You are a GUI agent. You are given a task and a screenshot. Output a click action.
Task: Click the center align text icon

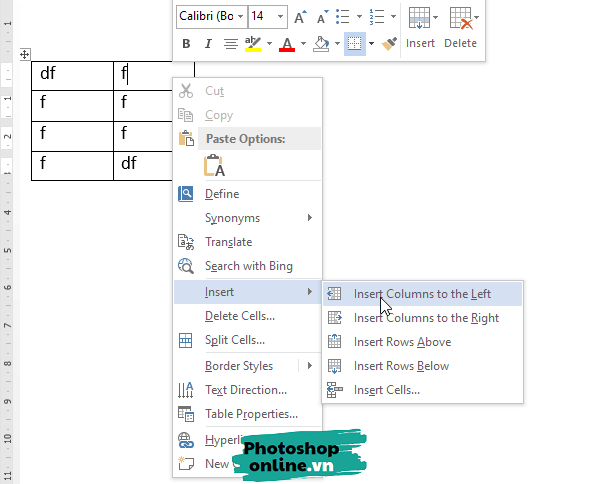click(231, 44)
